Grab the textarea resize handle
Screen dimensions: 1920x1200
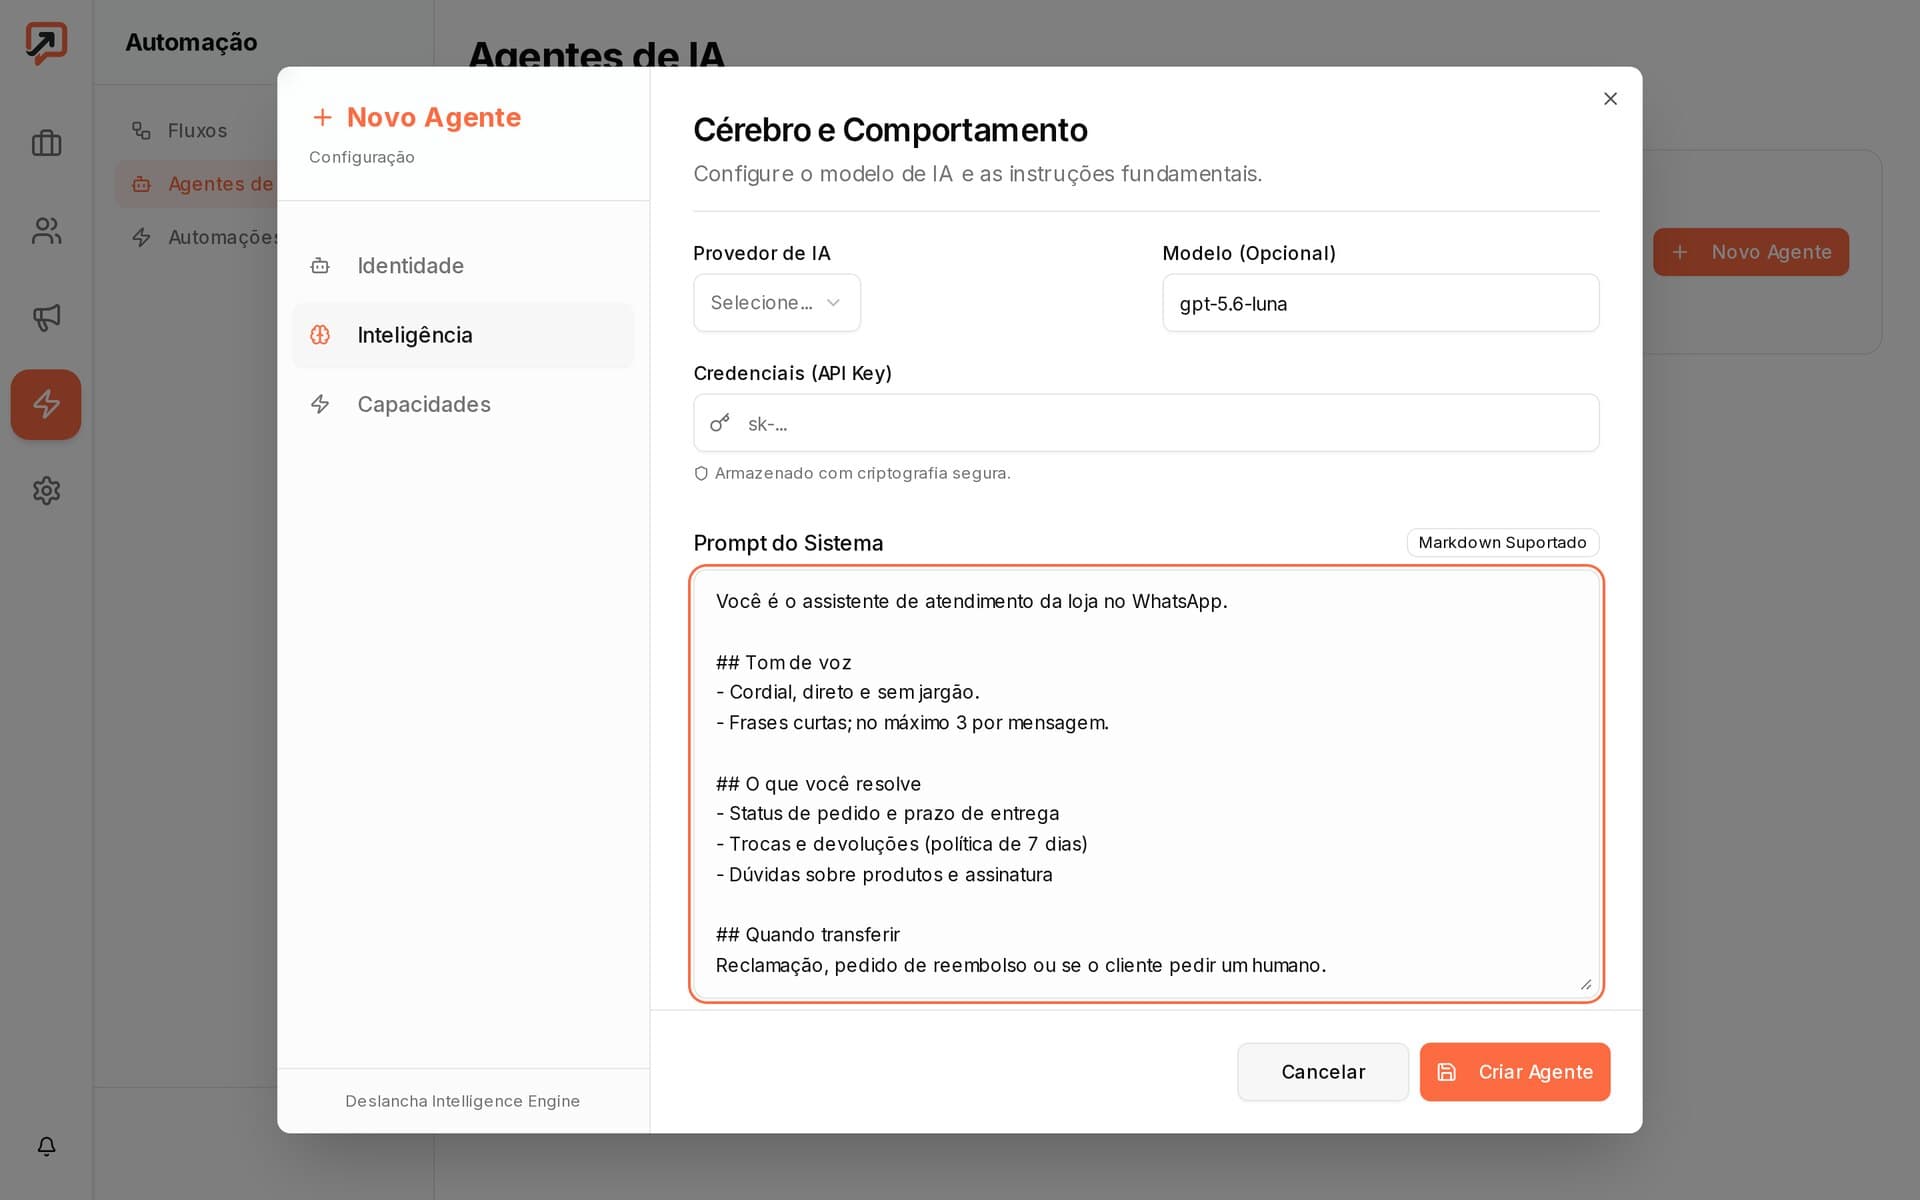point(1586,984)
